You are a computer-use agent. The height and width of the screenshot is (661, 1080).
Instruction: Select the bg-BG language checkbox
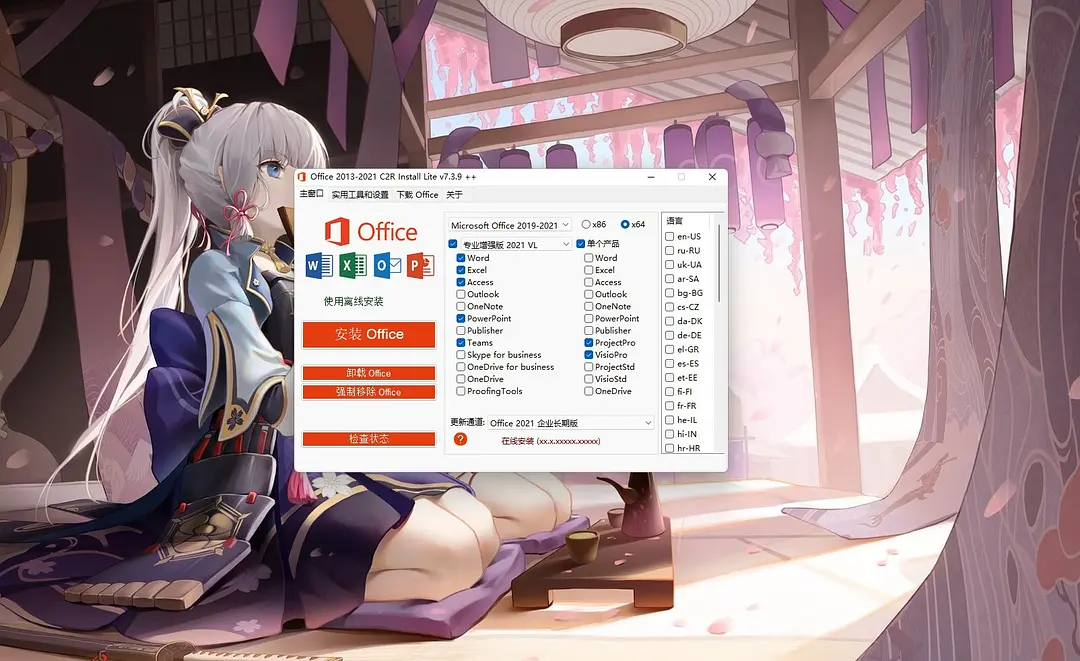(669, 293)
